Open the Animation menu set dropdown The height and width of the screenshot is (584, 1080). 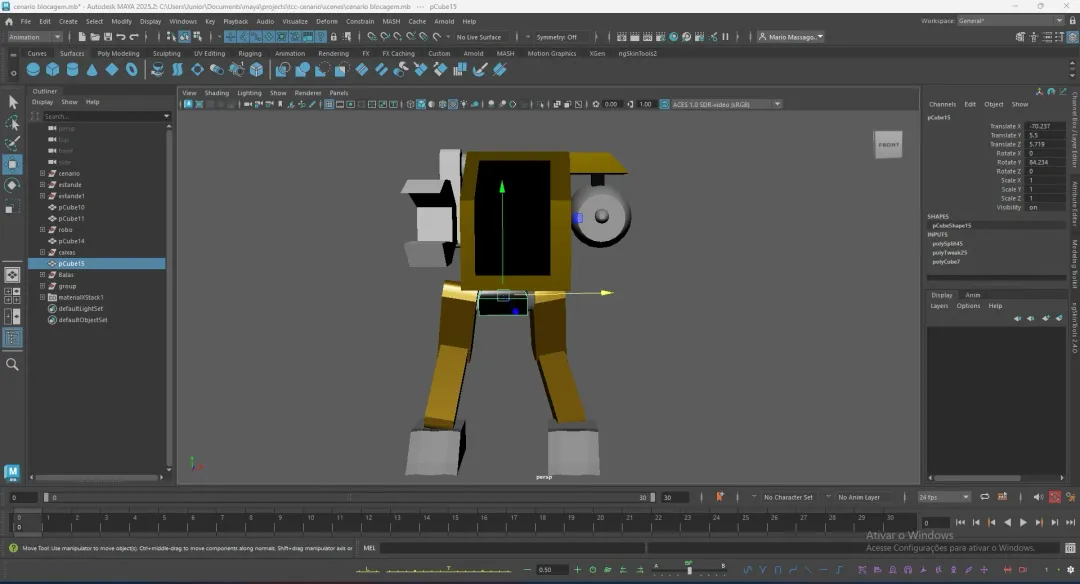pyautogui.click(x=34, y=36)
